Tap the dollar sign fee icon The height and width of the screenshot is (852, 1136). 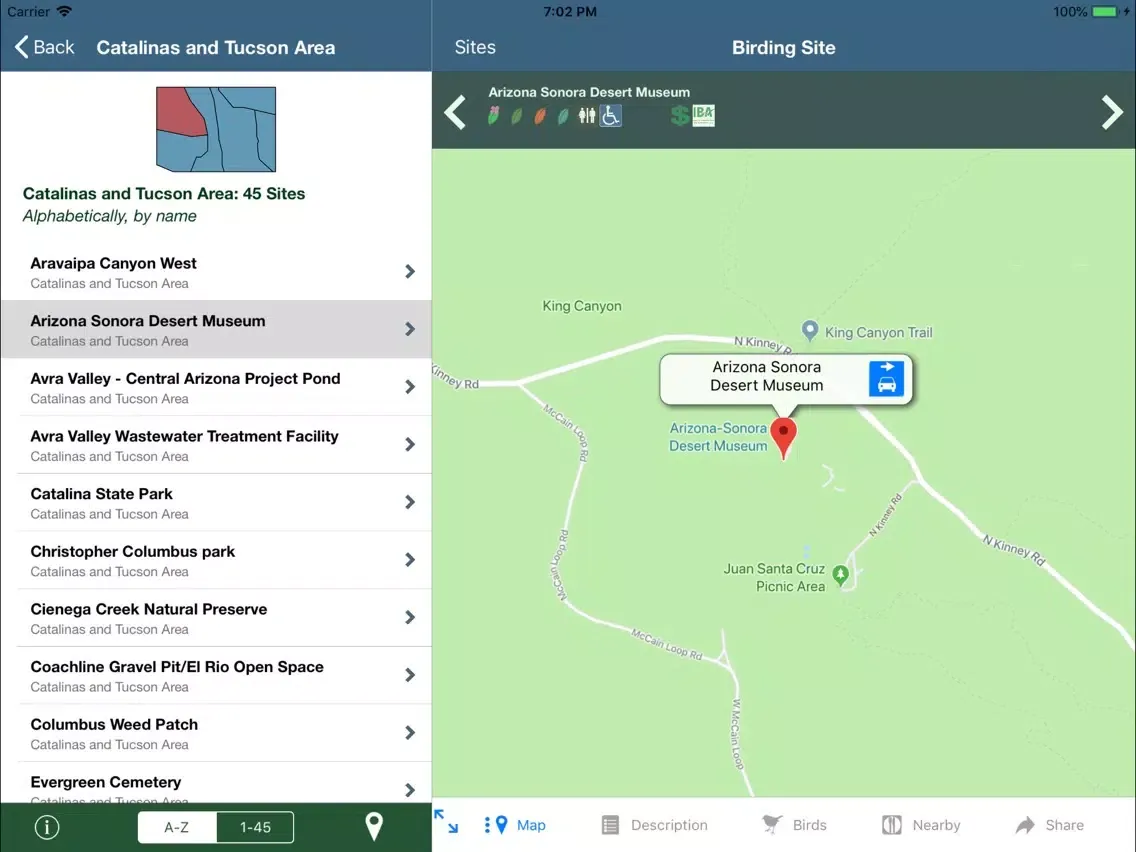680,115
